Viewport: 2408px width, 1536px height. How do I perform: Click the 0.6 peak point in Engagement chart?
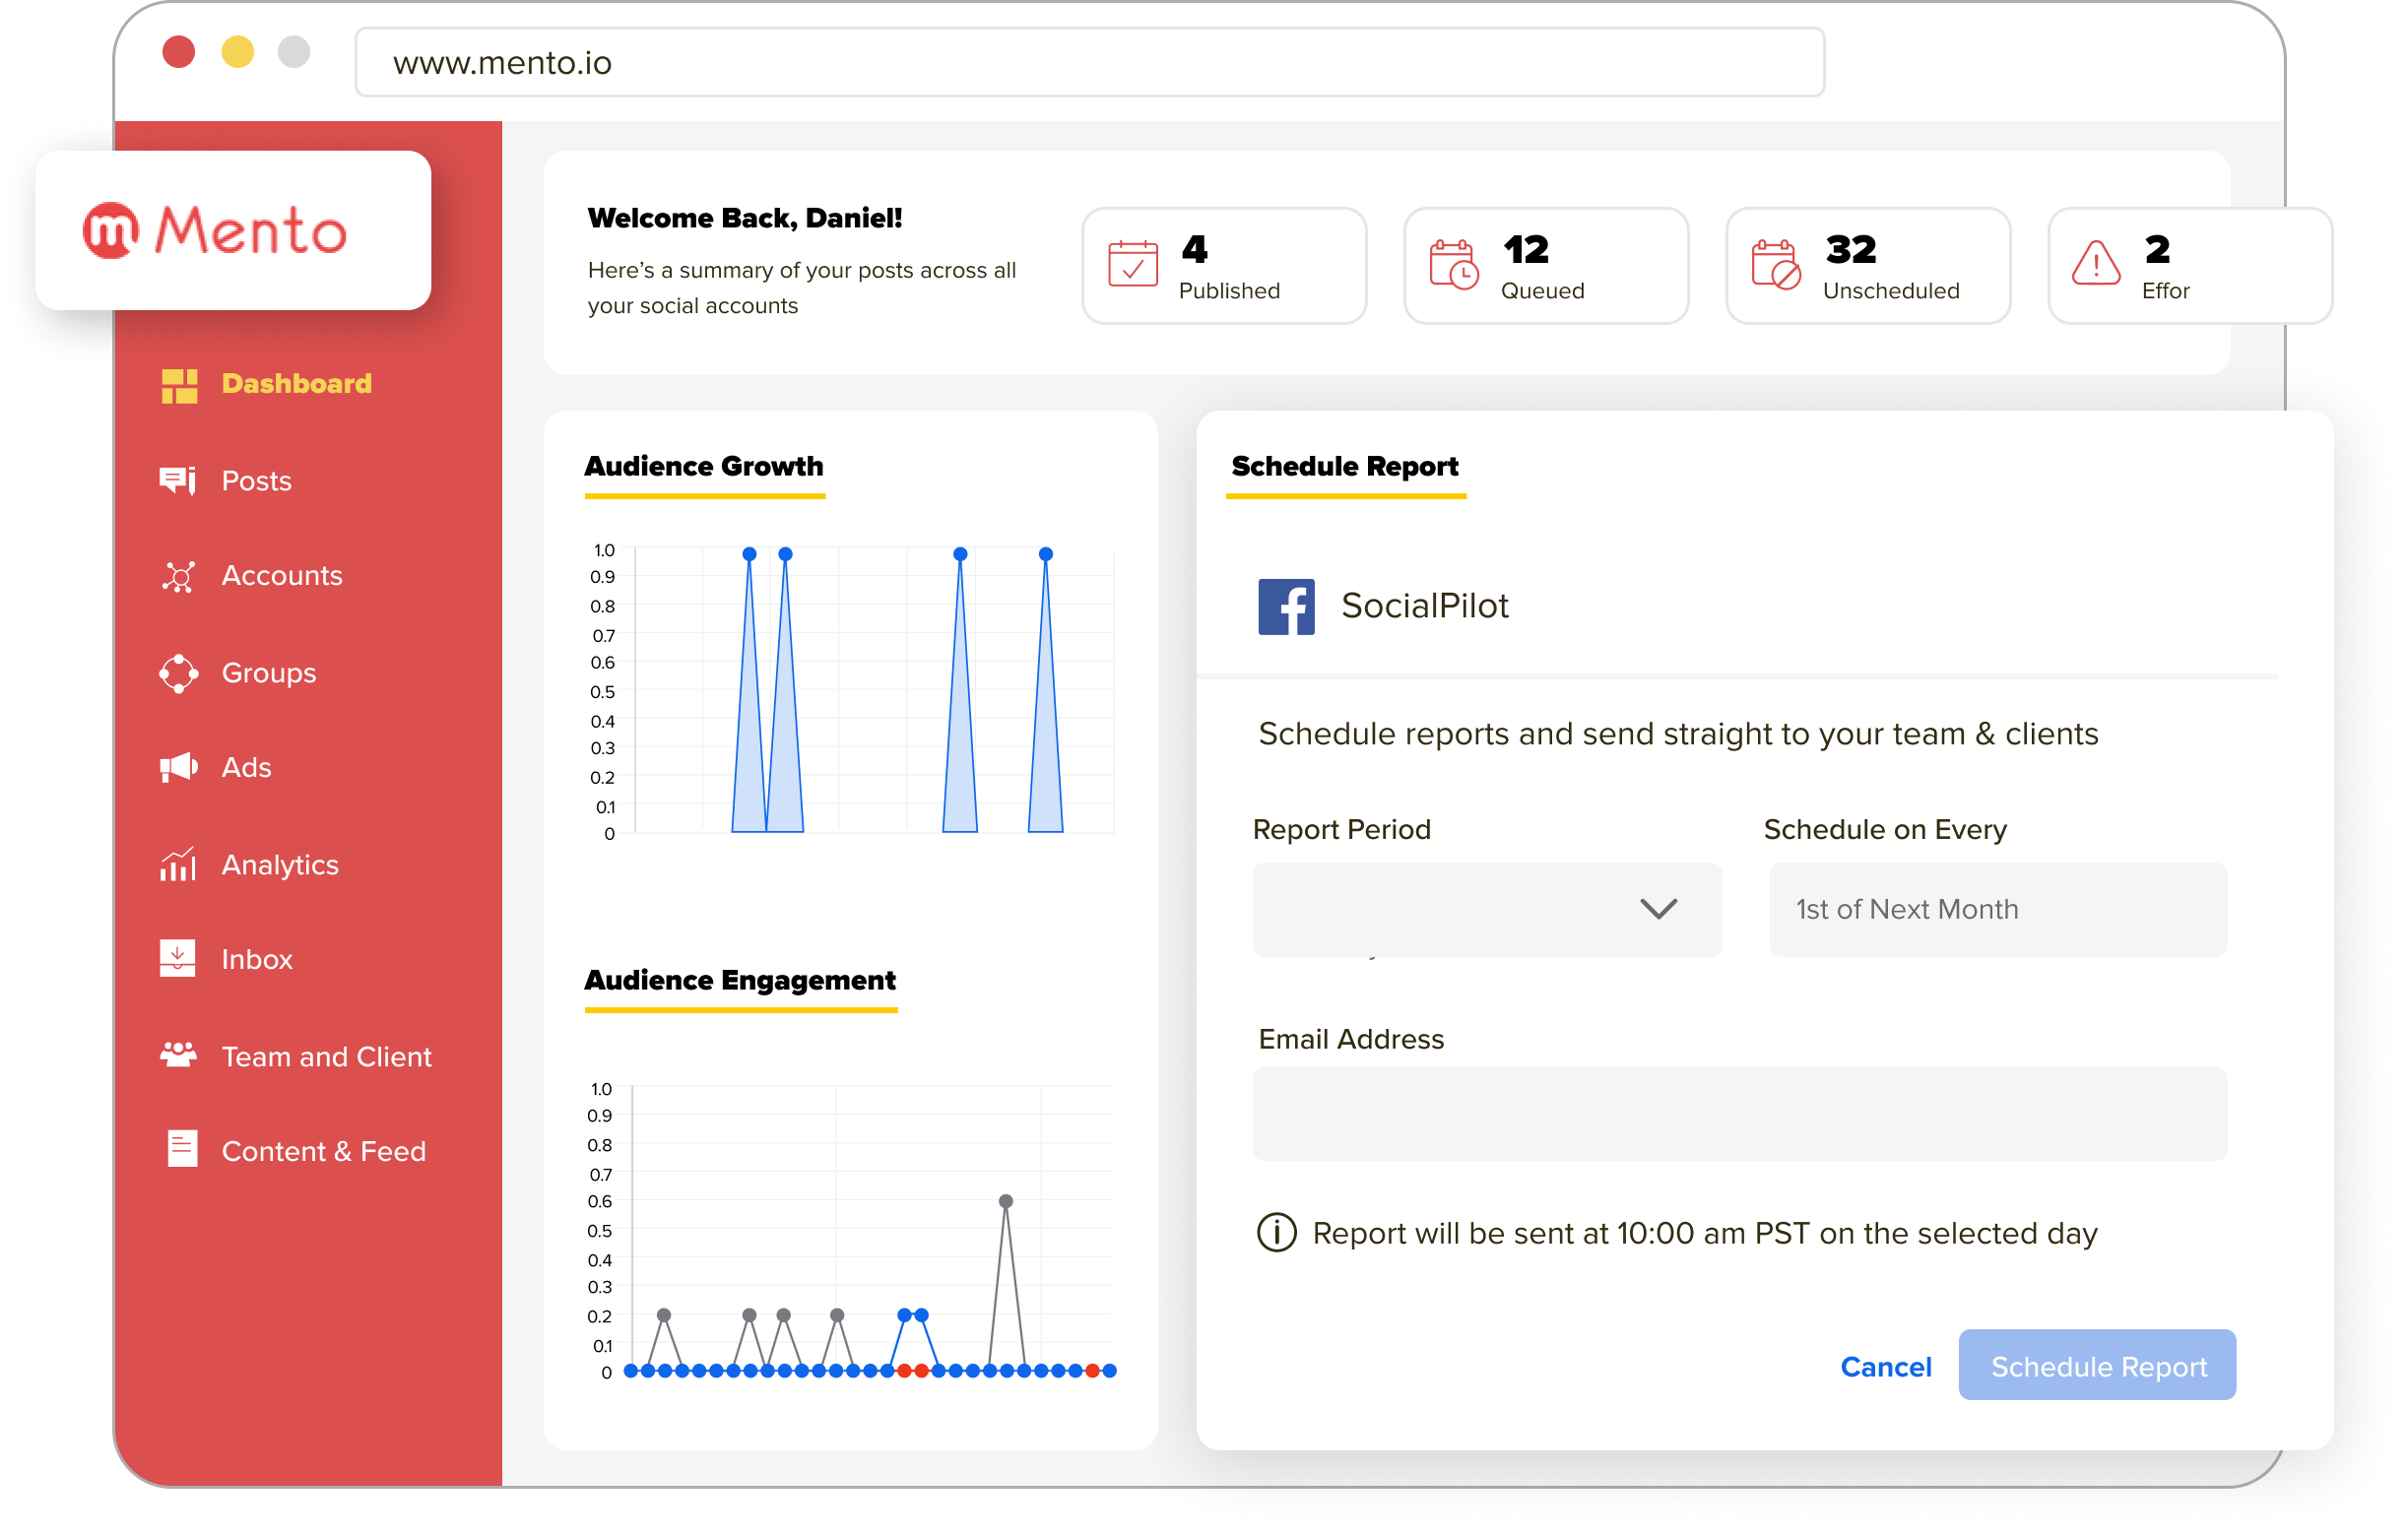point(1007,1202)
